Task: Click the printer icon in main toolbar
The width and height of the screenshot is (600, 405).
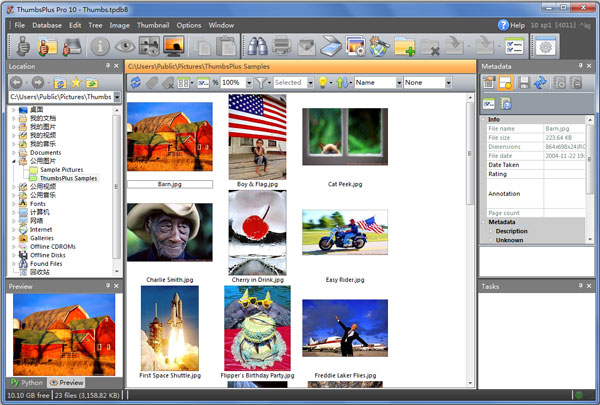Action: coord(281,46)
